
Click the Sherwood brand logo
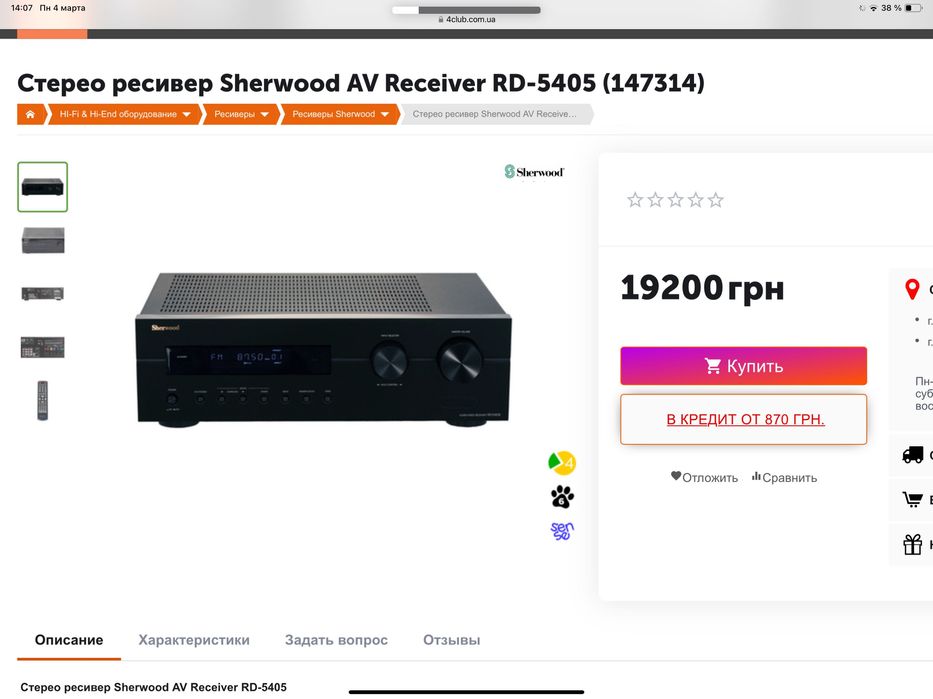534,172
